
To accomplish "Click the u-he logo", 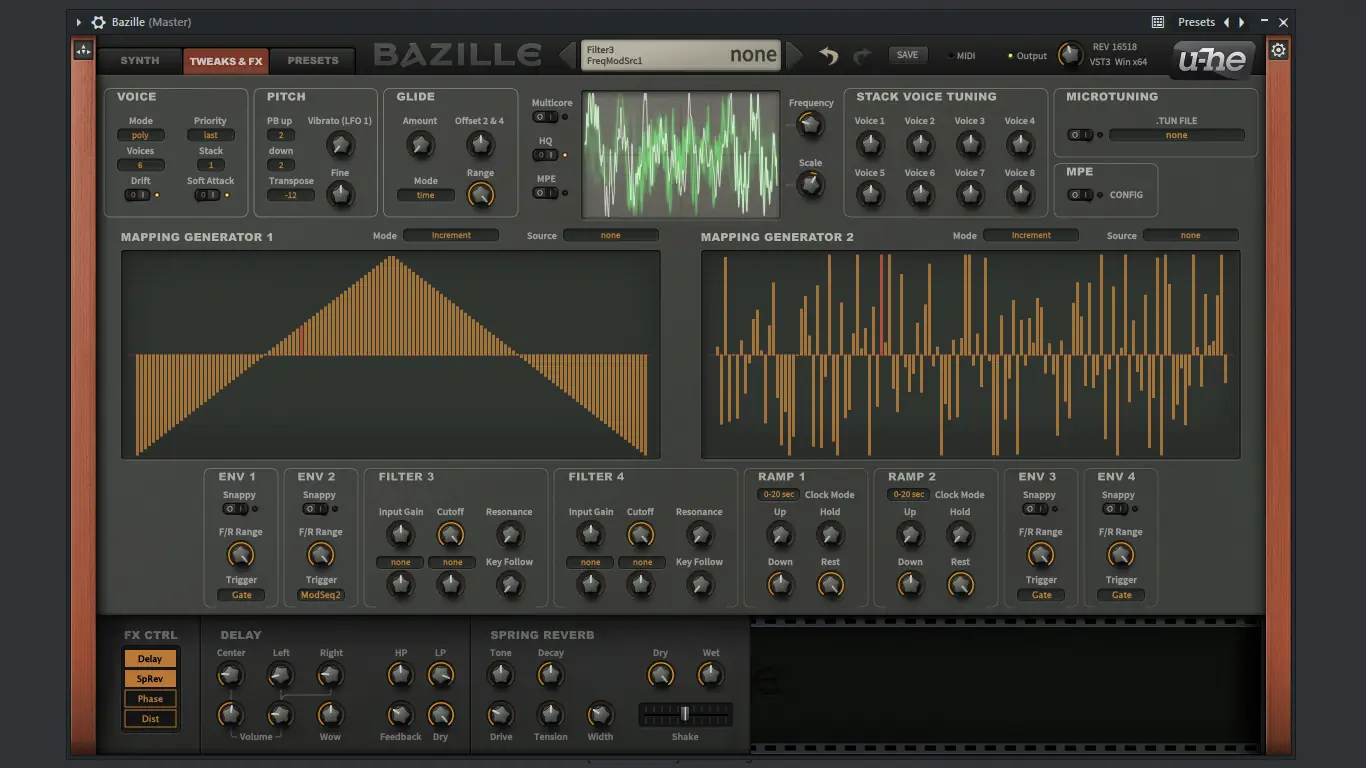I will [x=1213, y=60].
